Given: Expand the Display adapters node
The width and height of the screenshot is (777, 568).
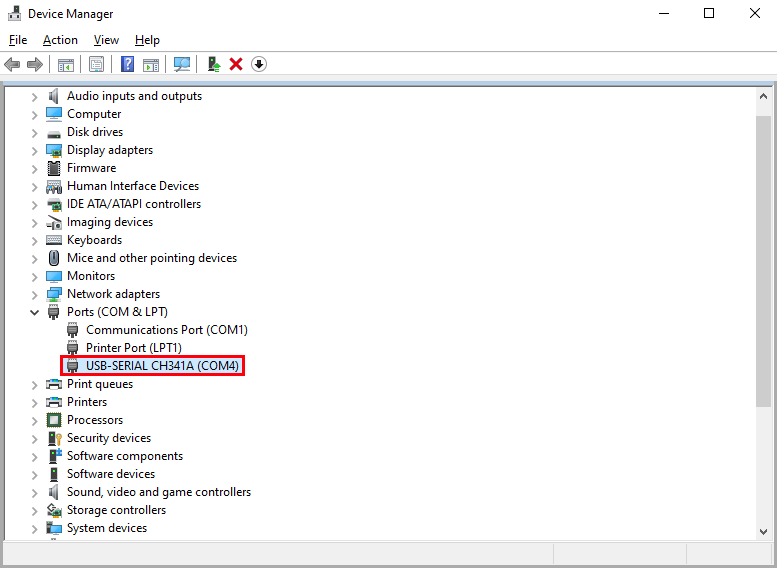Looking at the screenshot, I should click(34, 150).
